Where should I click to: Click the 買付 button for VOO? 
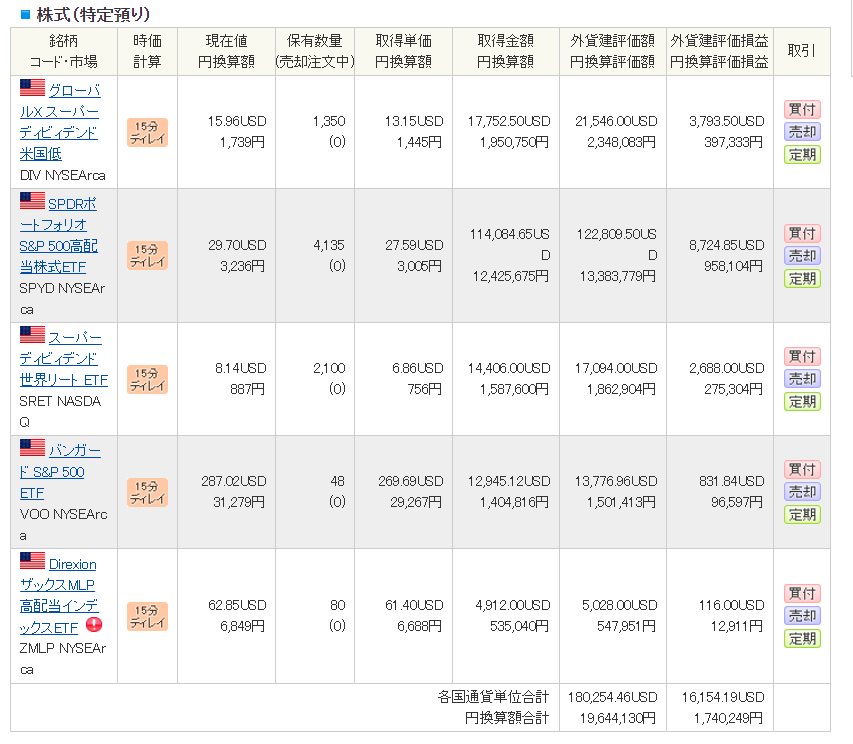[x=802, y=469]
